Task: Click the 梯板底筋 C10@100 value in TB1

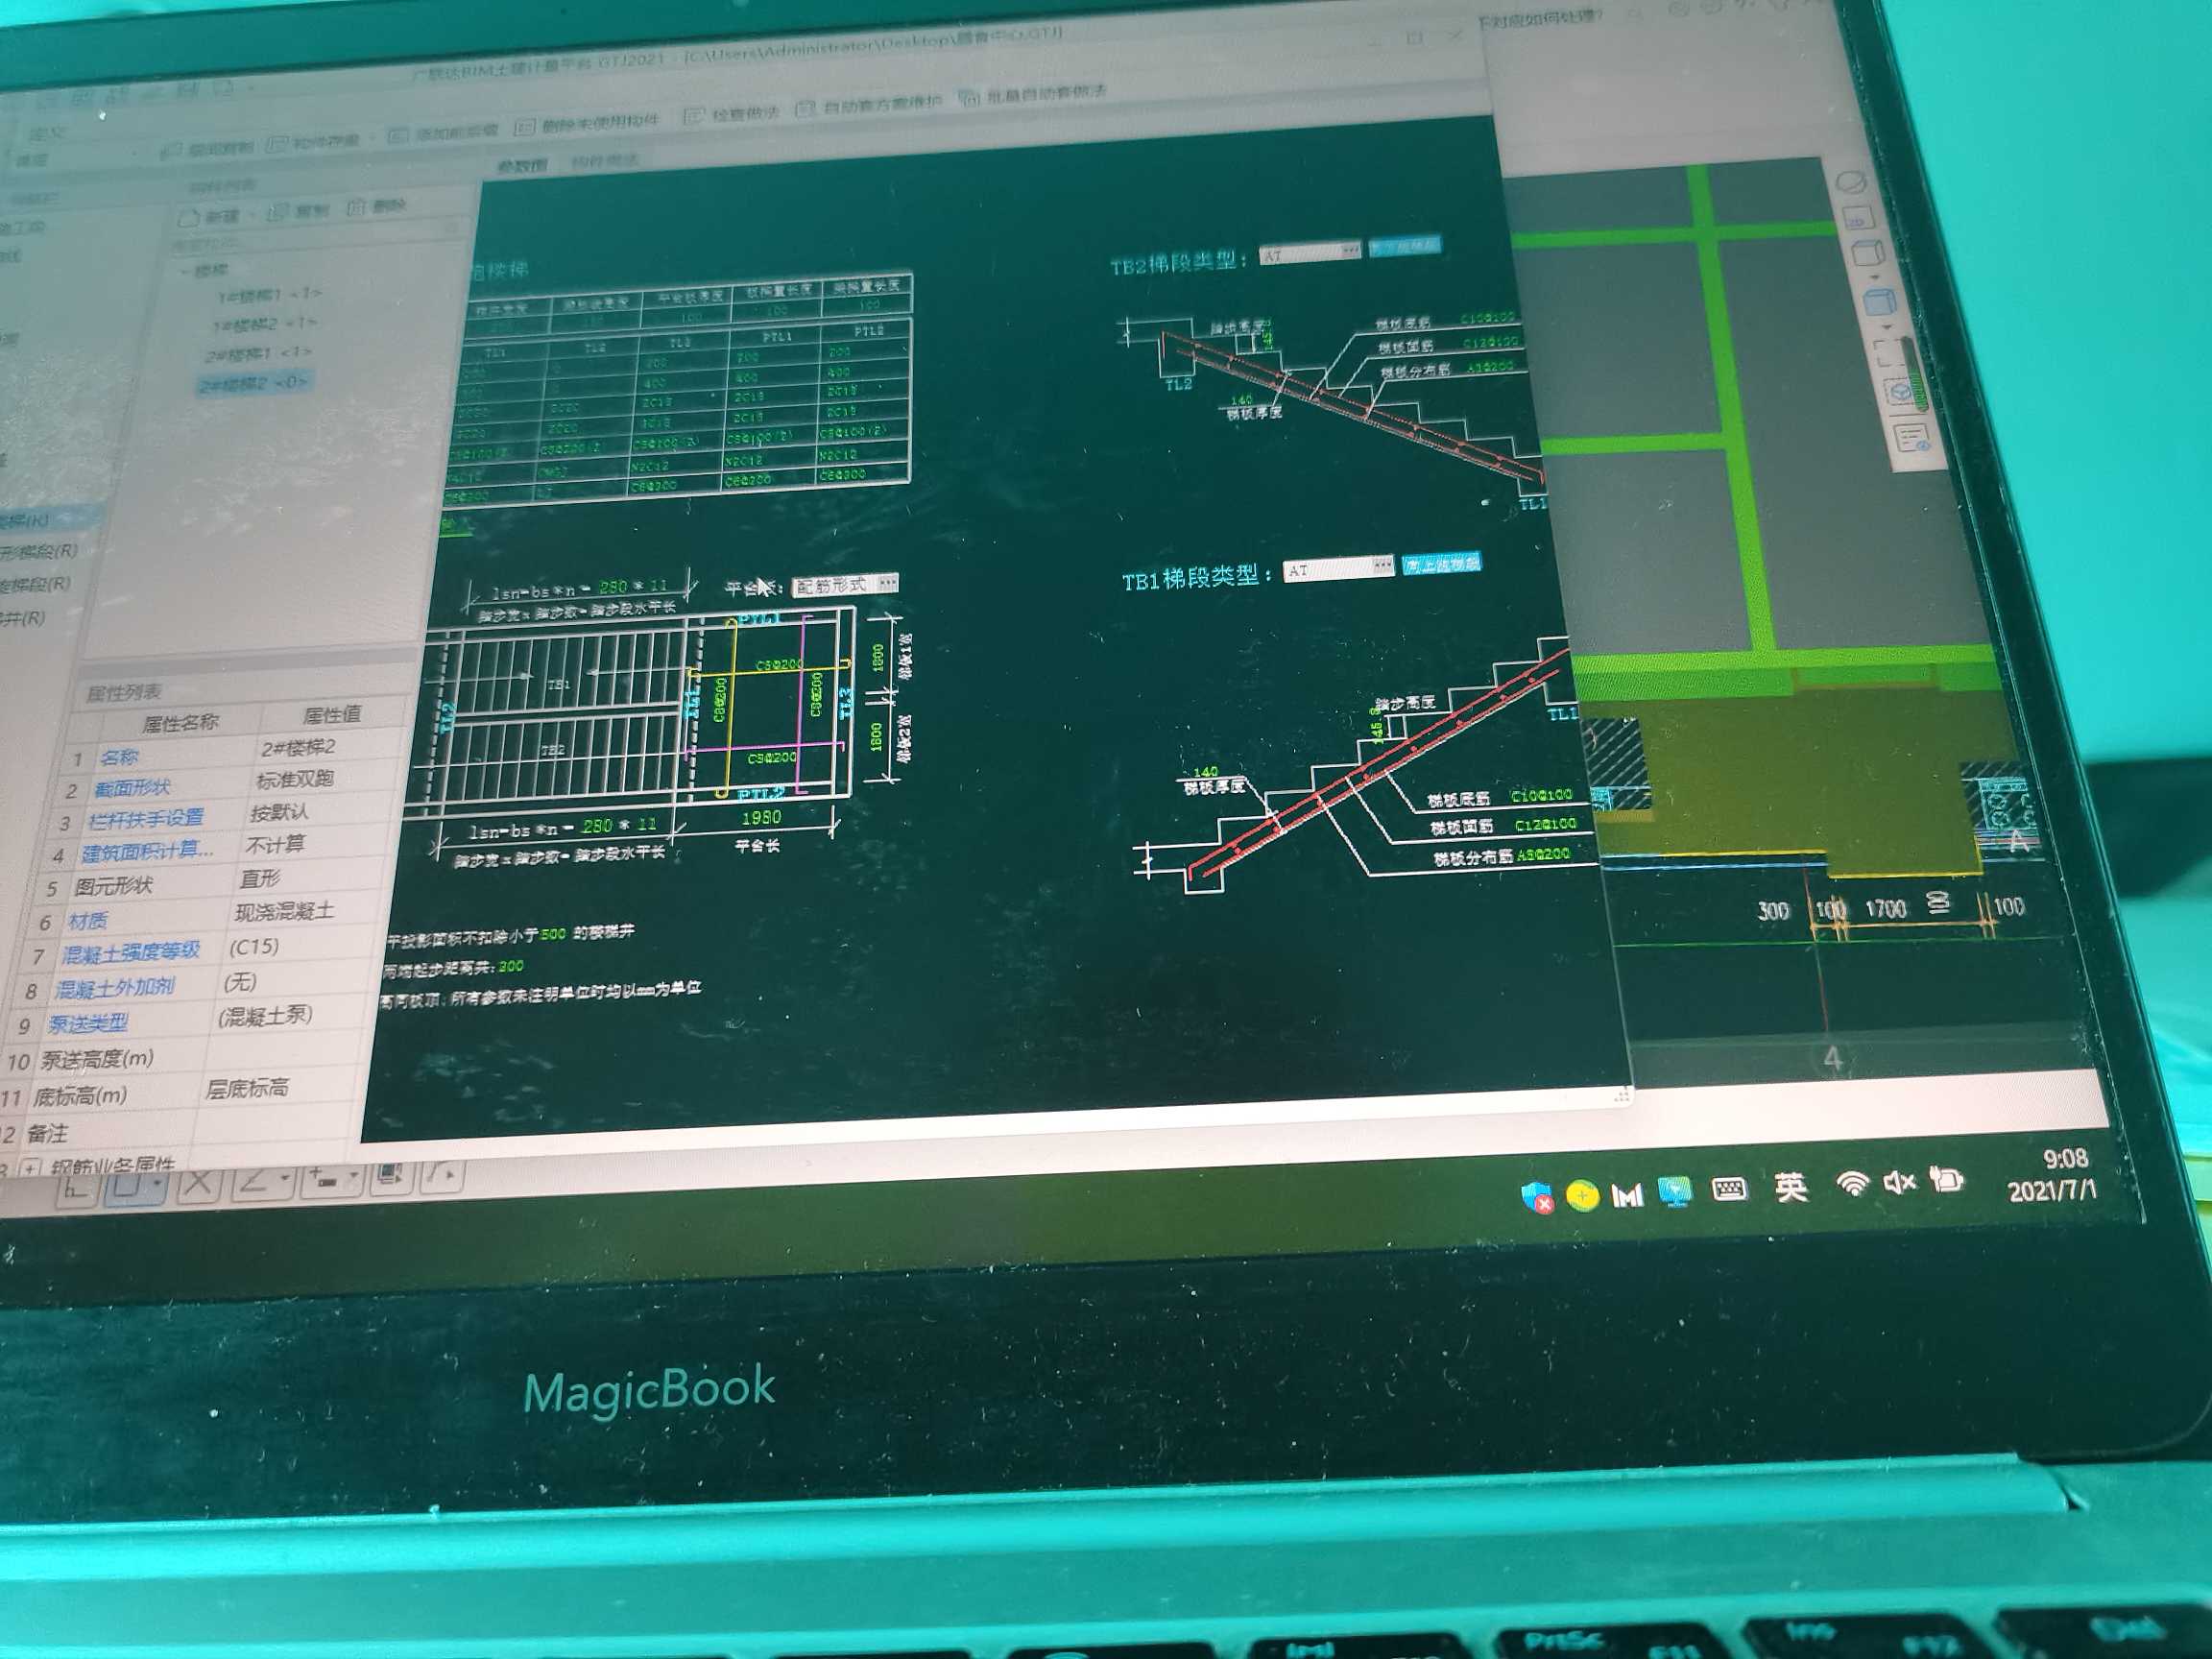Action: click(1541, 796)
